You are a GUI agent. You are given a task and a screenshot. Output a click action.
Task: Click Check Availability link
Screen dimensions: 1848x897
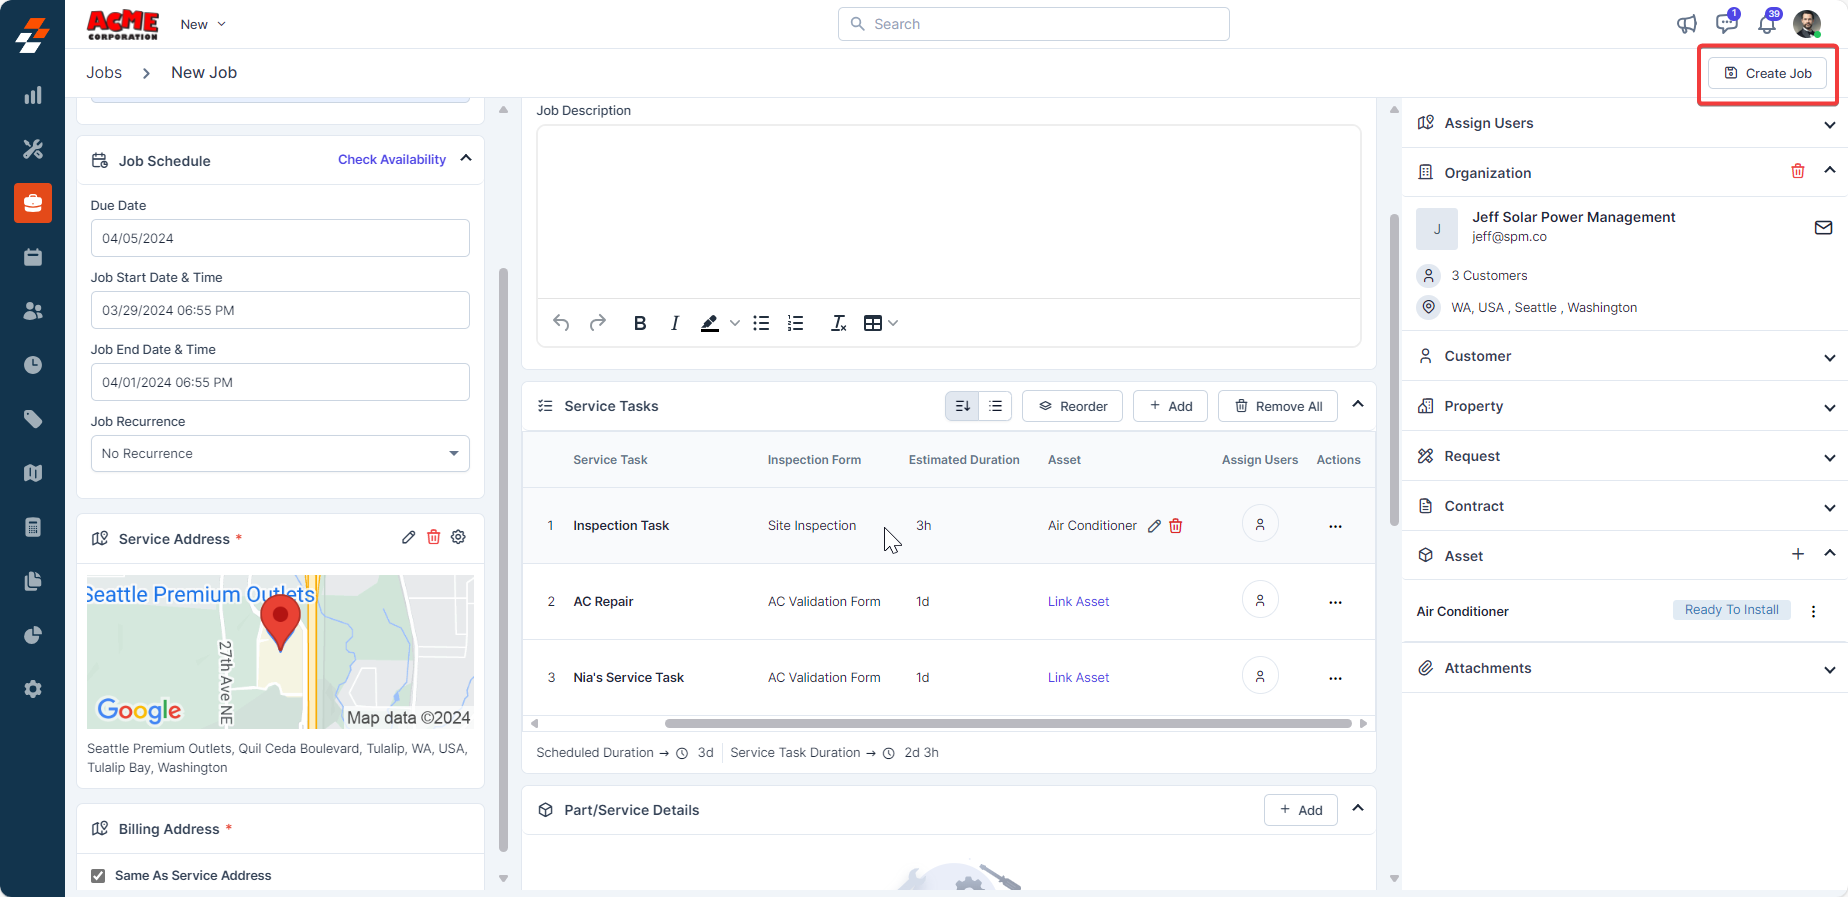[392, 160]
